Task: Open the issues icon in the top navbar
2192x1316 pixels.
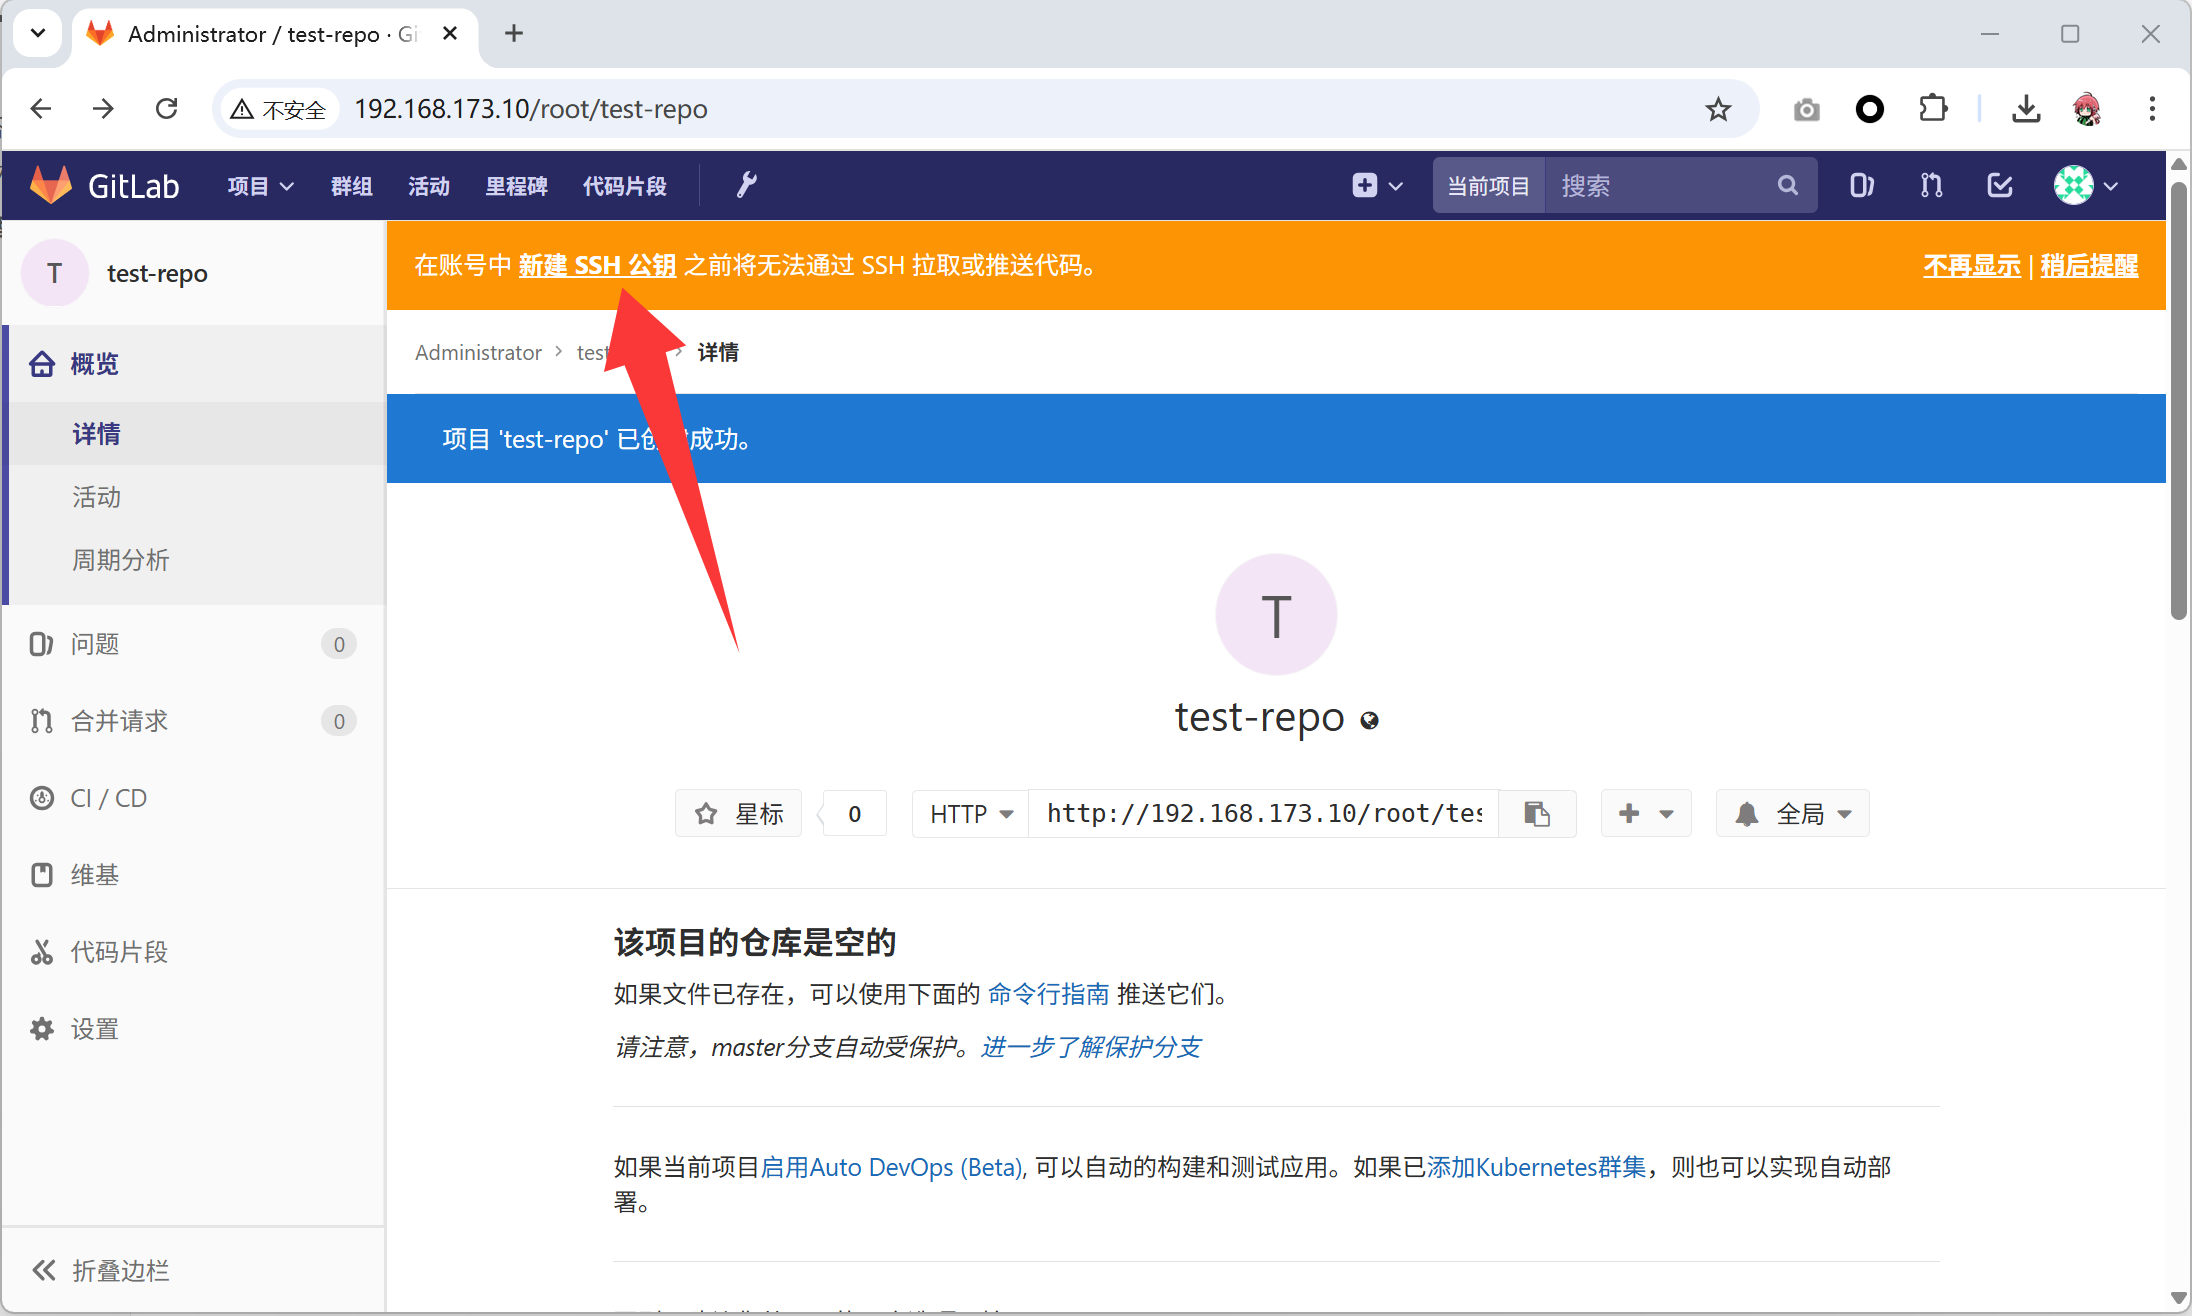Action: [x=1860, y=185]
